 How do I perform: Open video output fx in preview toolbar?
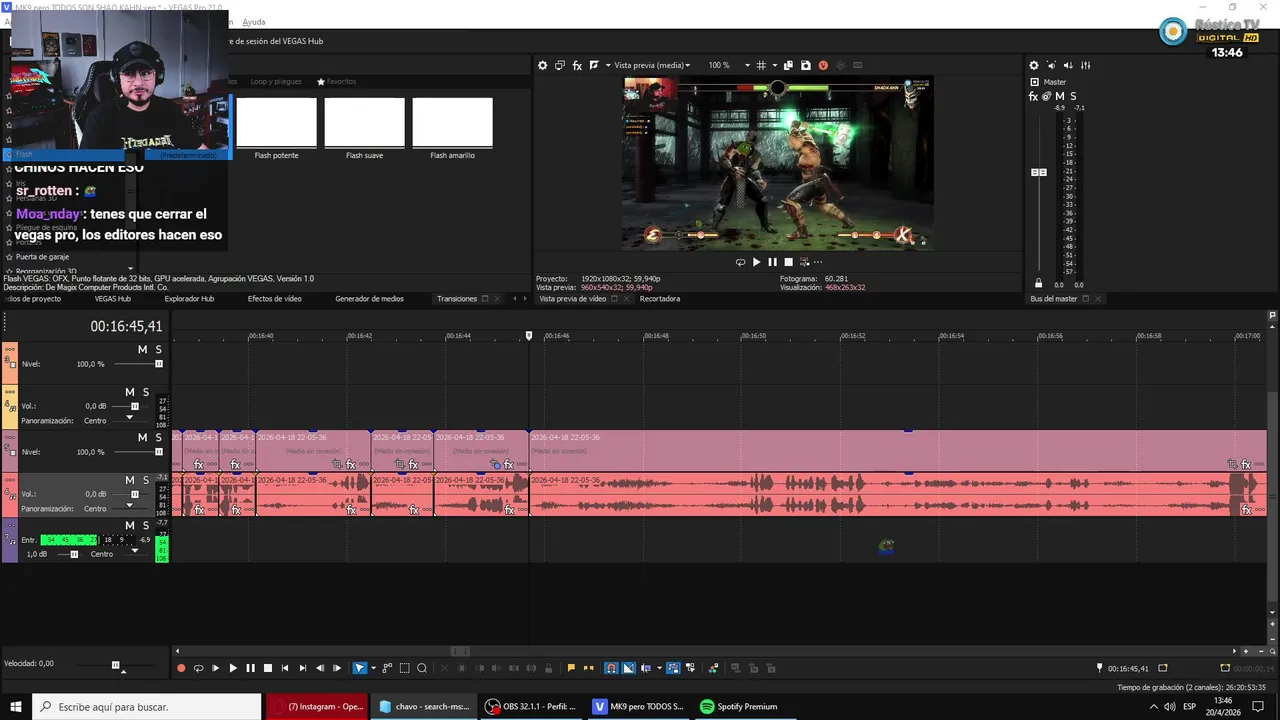[577, 65]
